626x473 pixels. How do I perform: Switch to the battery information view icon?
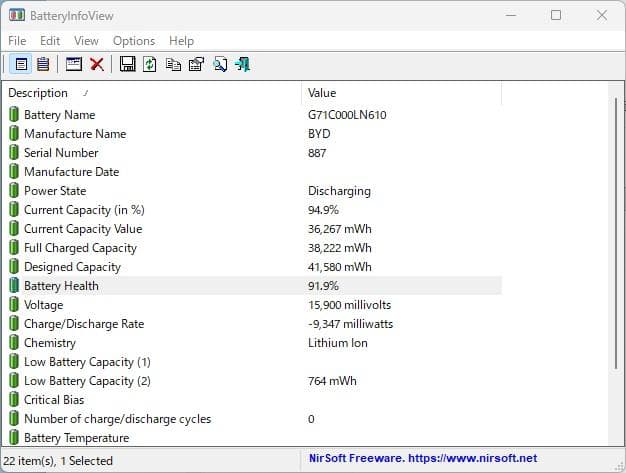point(21,65)
